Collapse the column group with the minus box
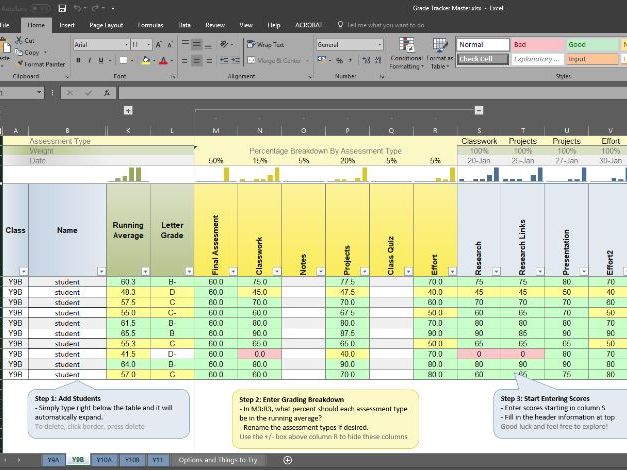The height and width of the screenshot is (470, 627). (478, 109)
